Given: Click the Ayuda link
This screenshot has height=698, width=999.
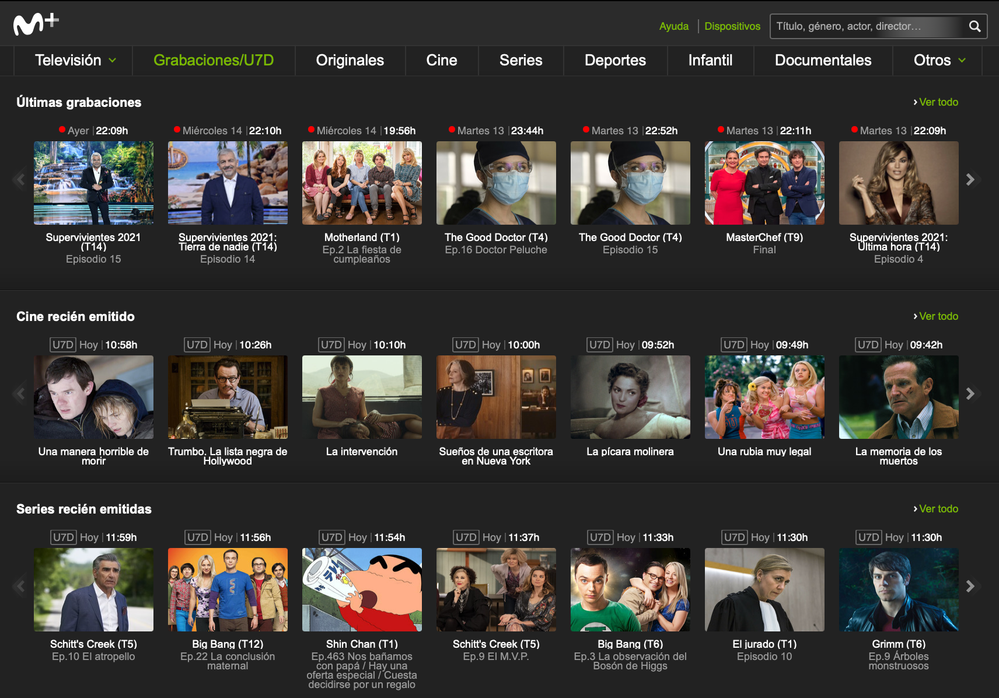Looking at the screenshot, I should point(674,27).
